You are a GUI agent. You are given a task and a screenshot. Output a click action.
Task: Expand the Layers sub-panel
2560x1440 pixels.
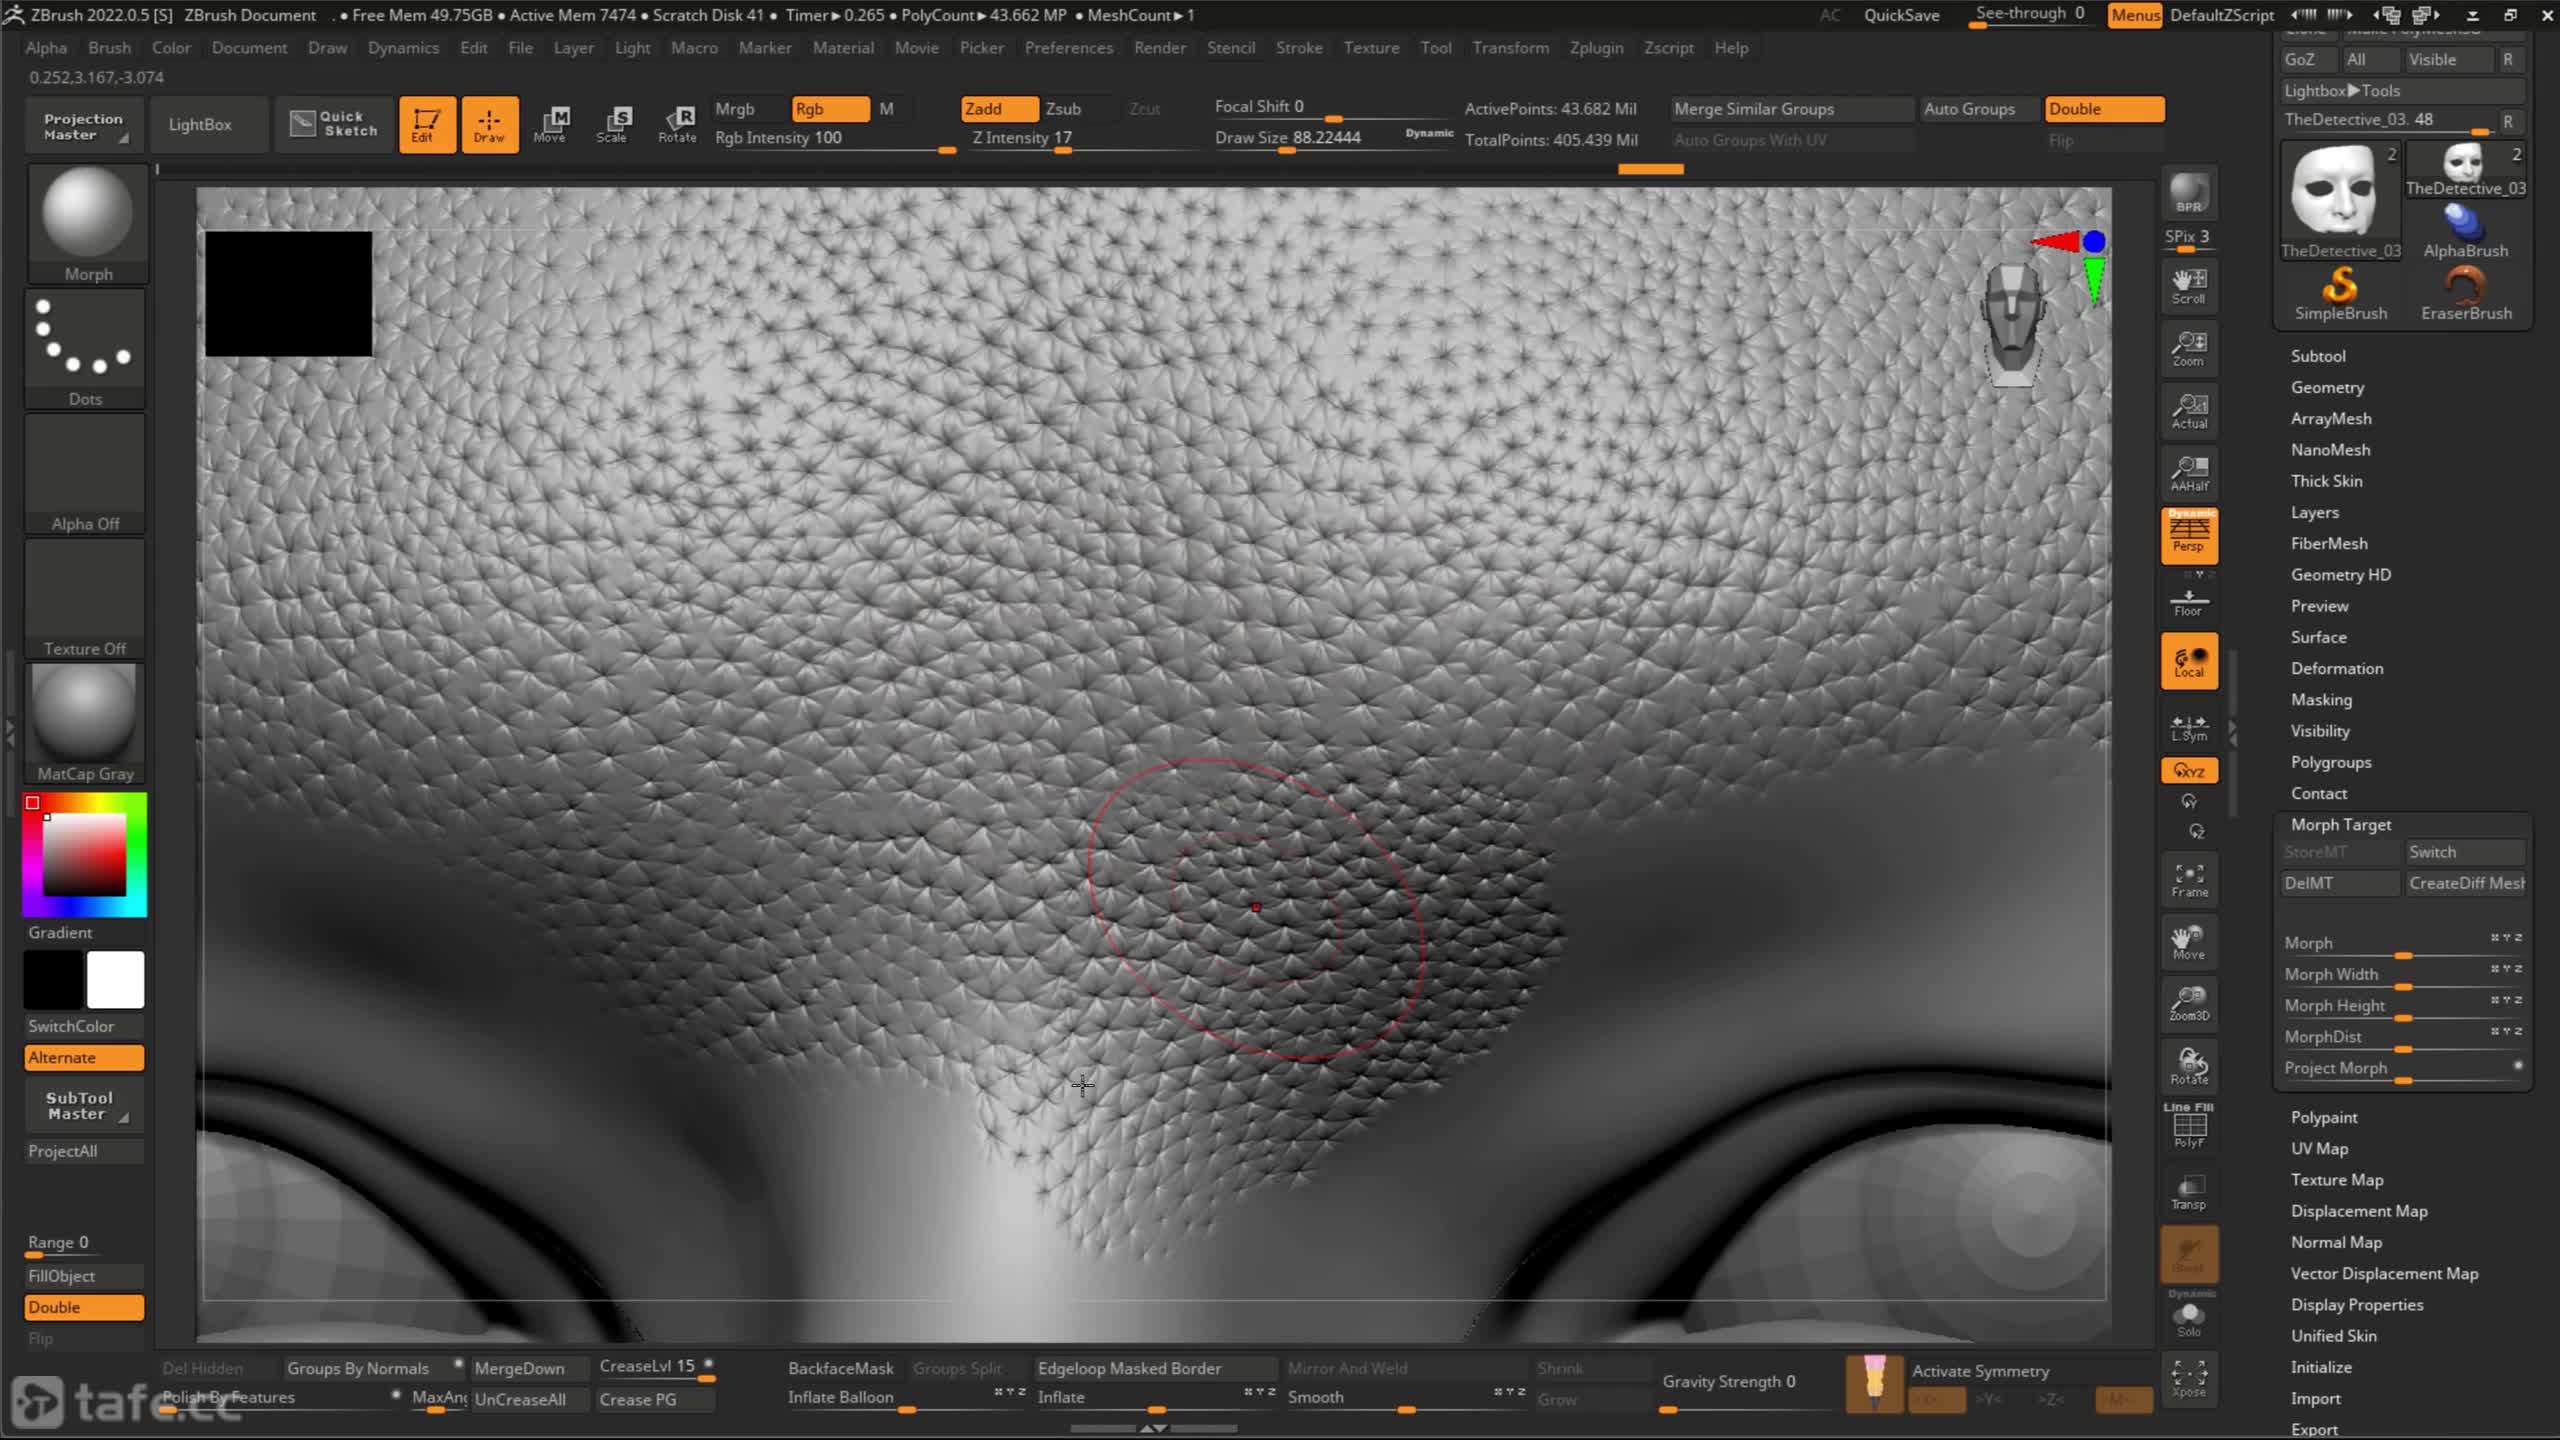tap(2314, 512)
